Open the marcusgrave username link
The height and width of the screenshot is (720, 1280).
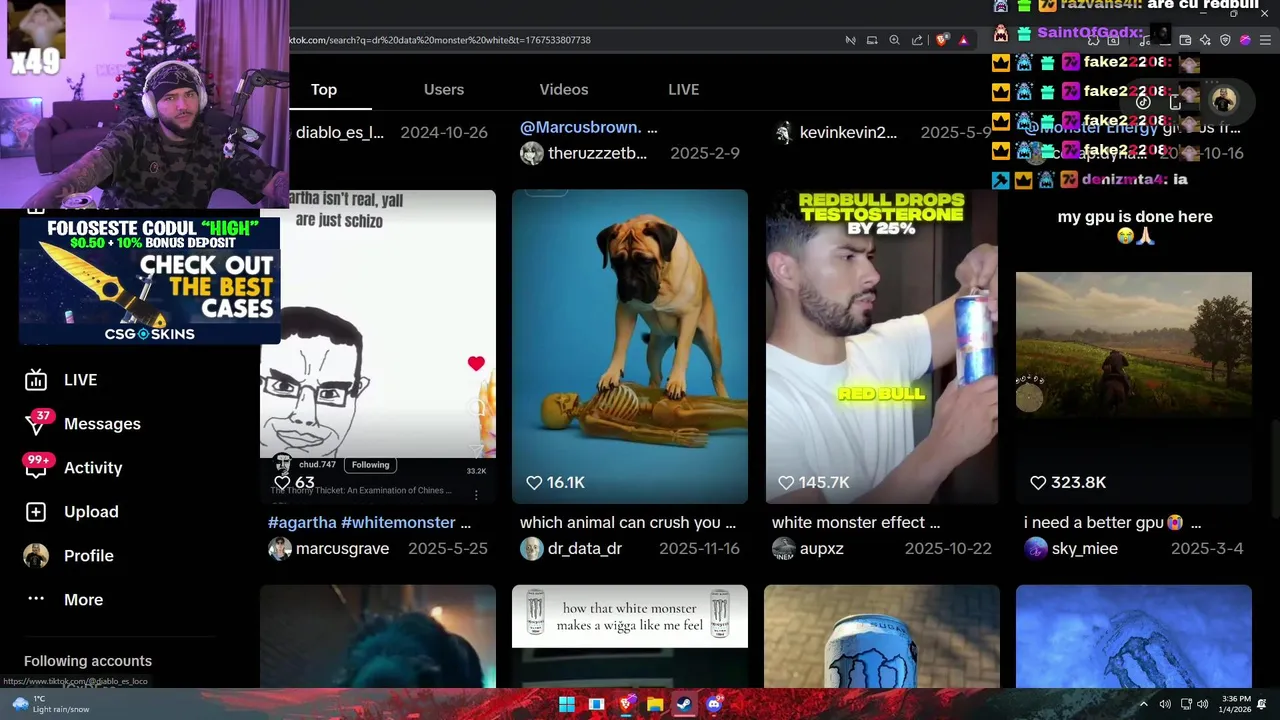point(342,548)
